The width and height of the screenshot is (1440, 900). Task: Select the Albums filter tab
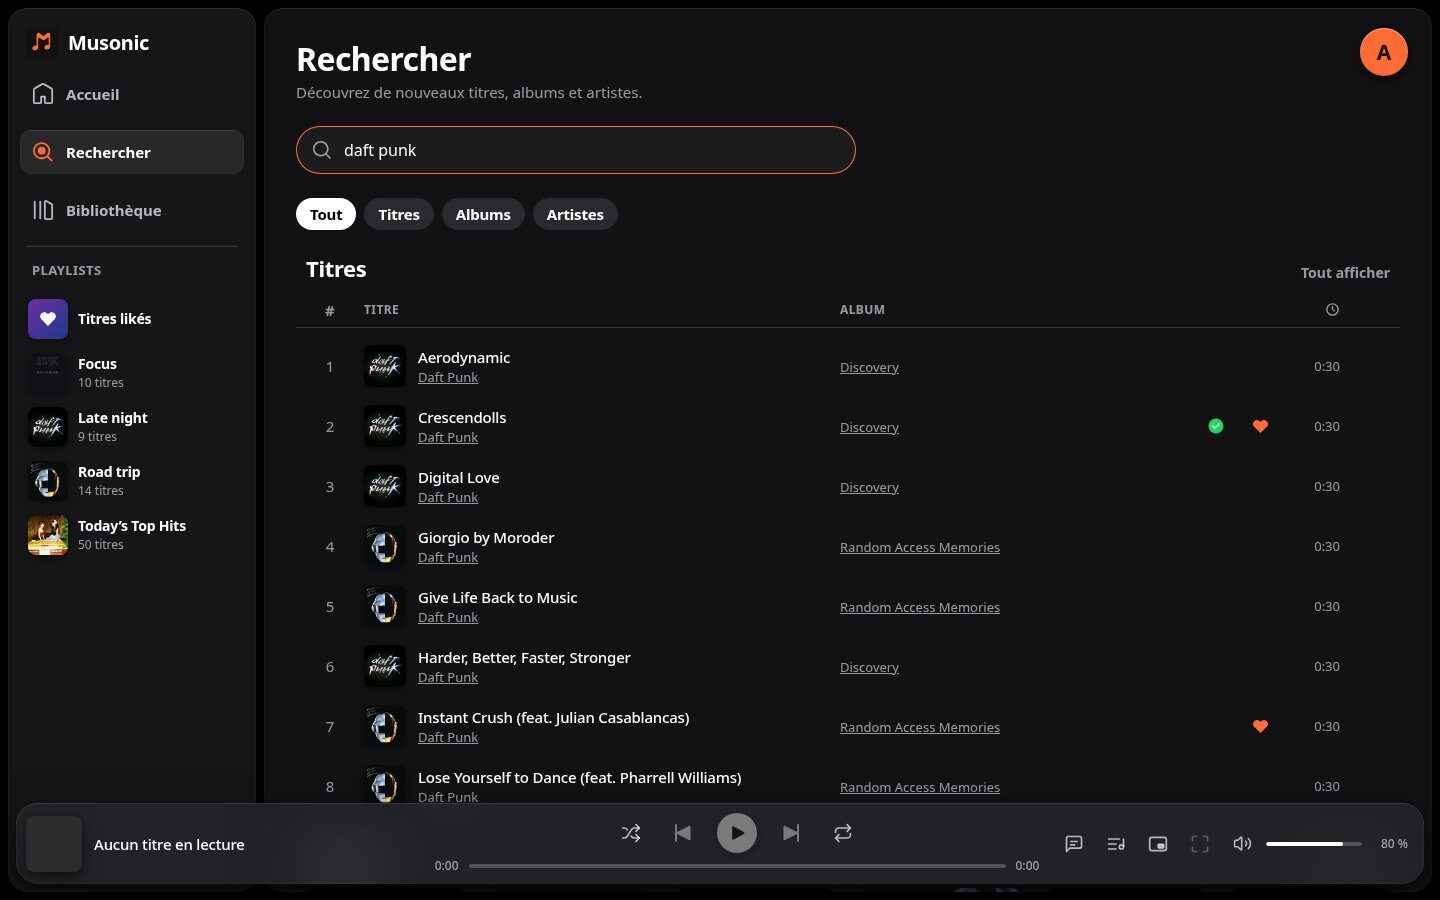click(483, 214)
